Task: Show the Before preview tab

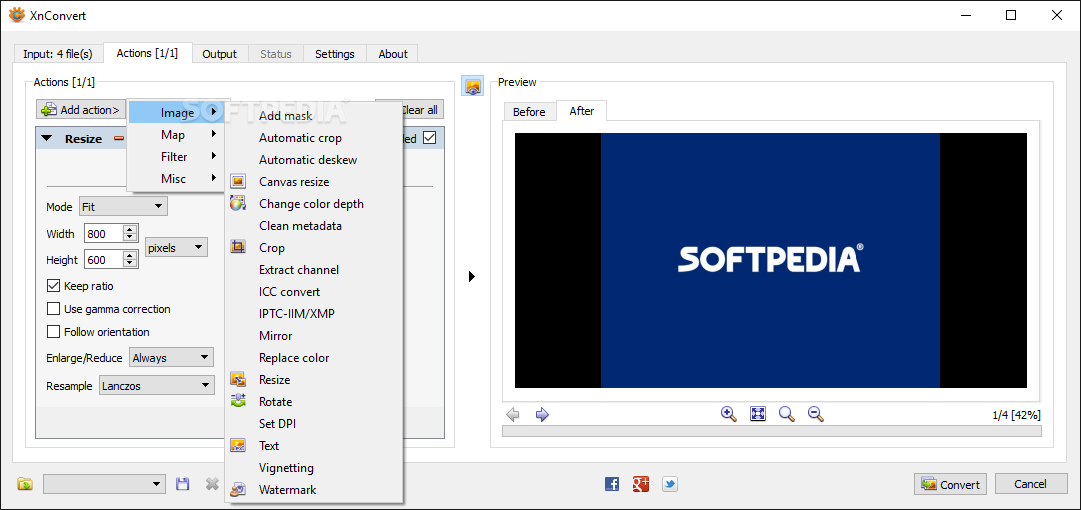Action: tap(529, 112)
